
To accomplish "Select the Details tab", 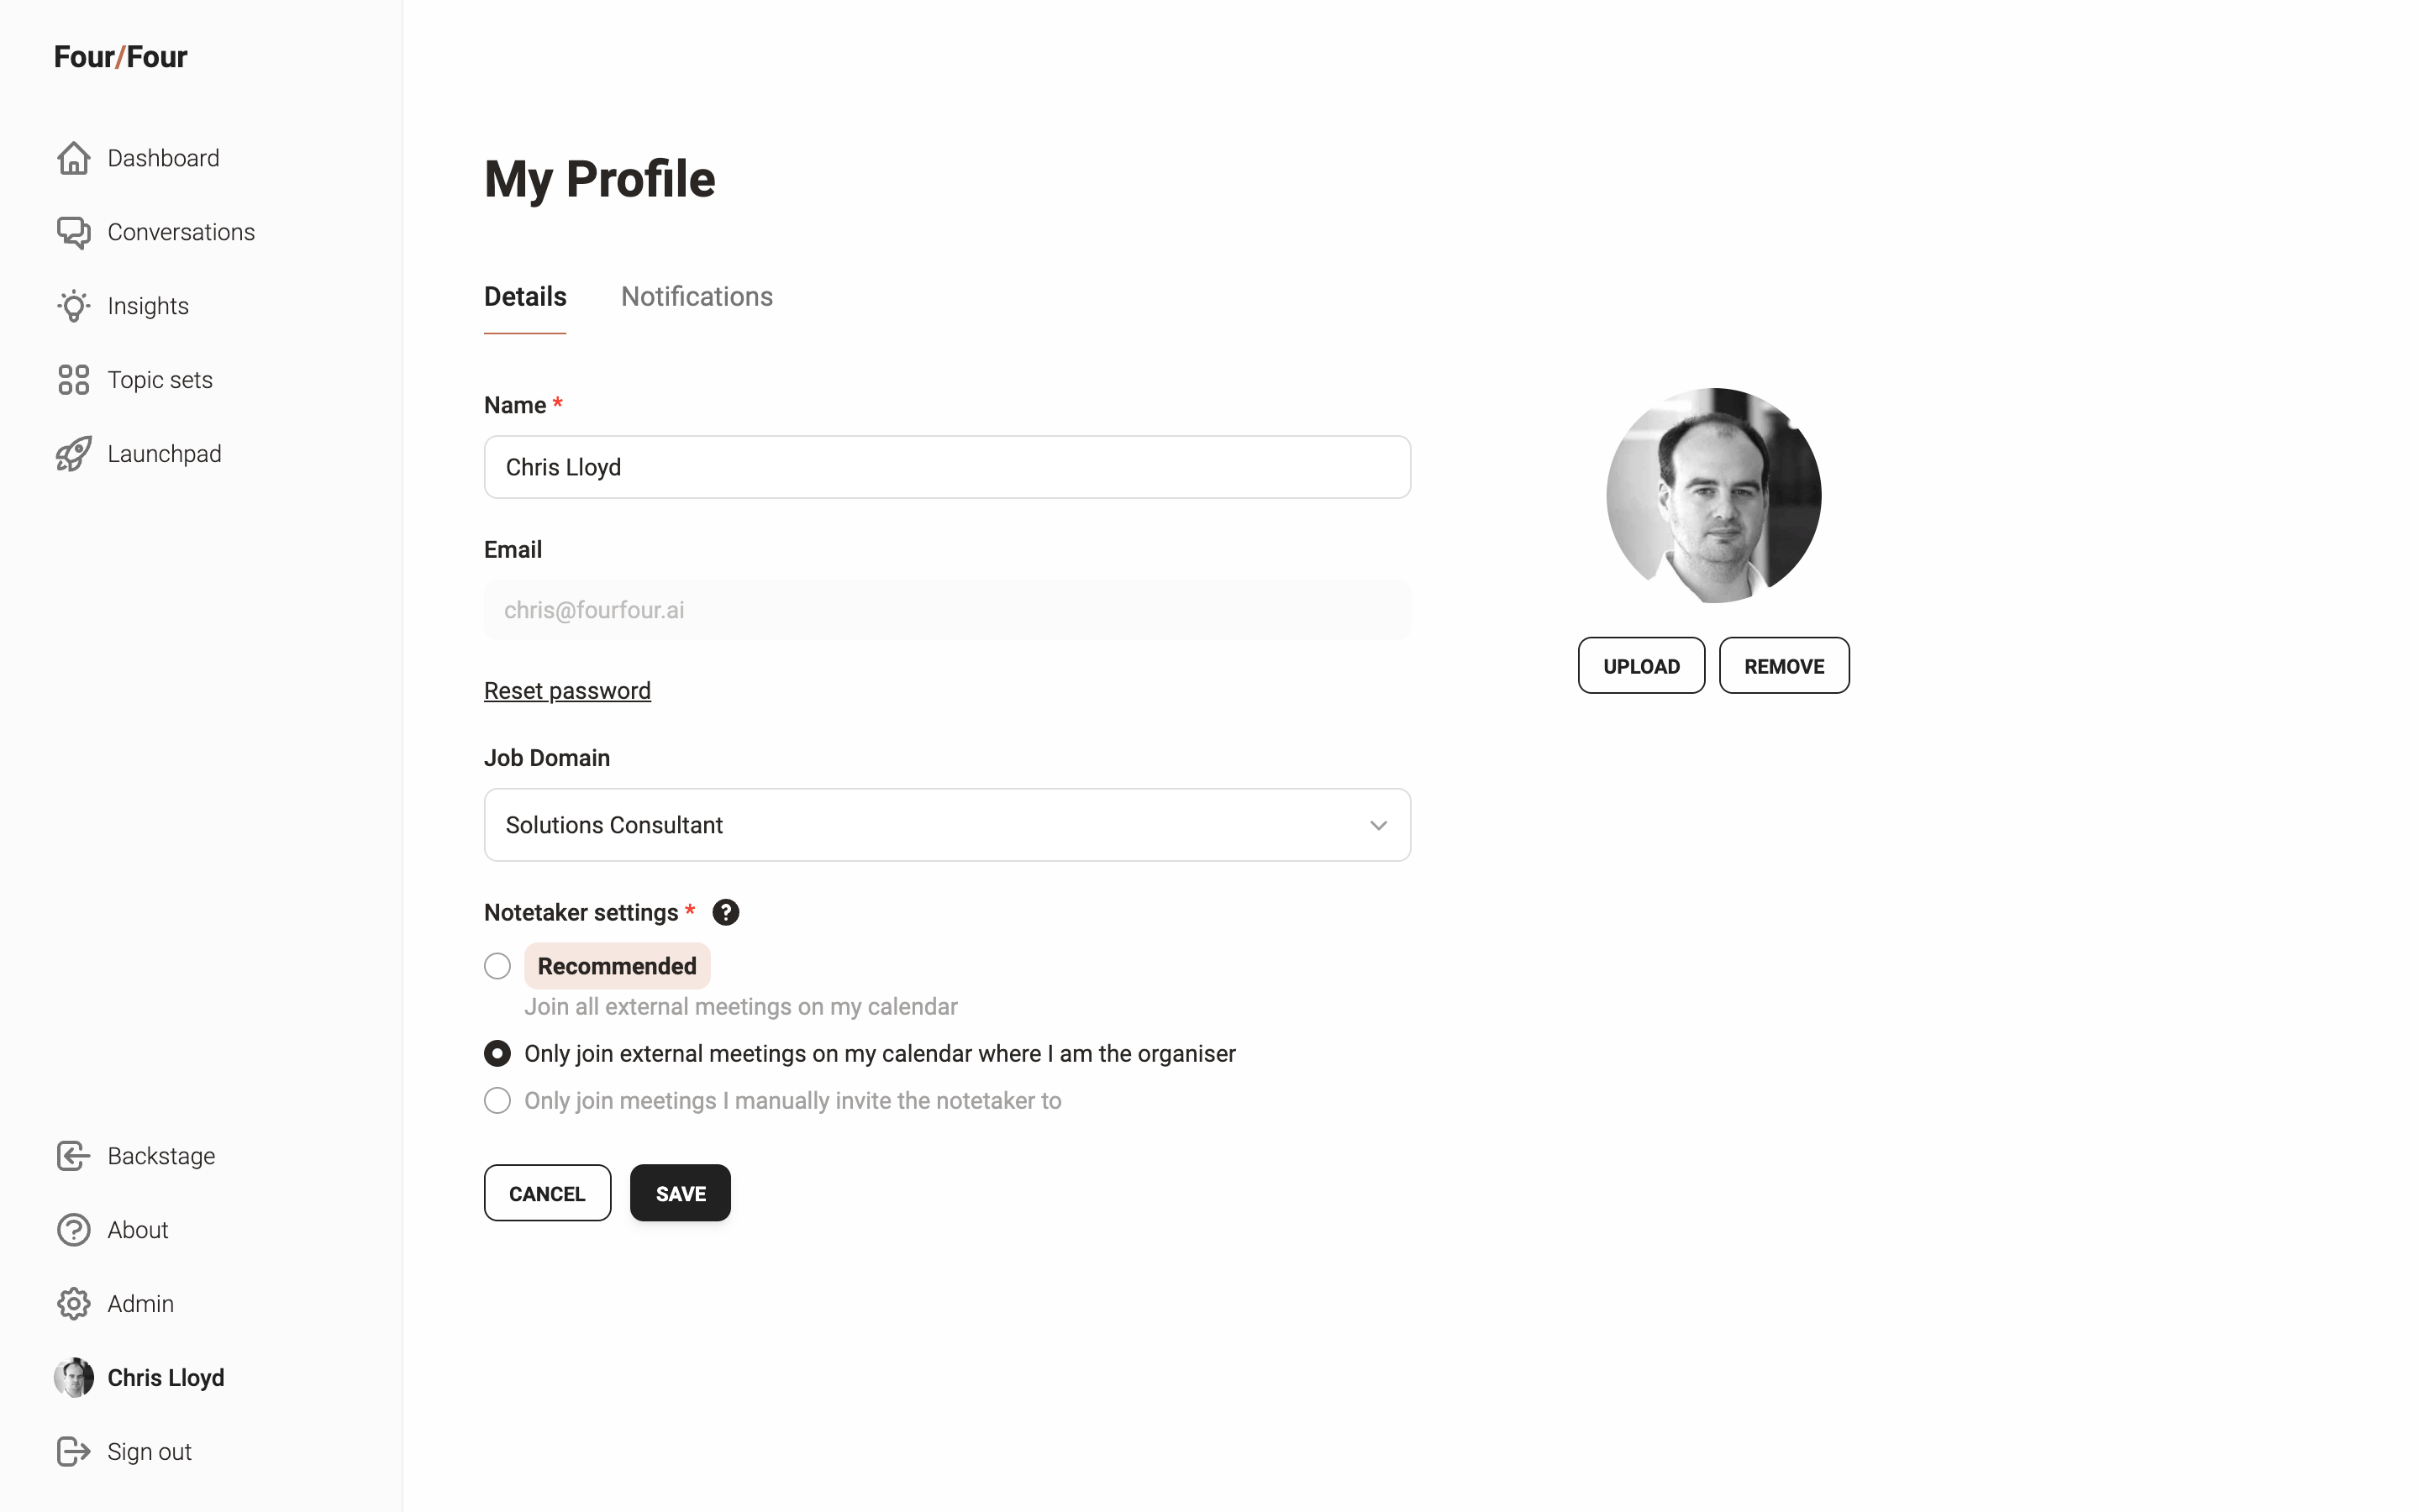I will coord(525,297).
